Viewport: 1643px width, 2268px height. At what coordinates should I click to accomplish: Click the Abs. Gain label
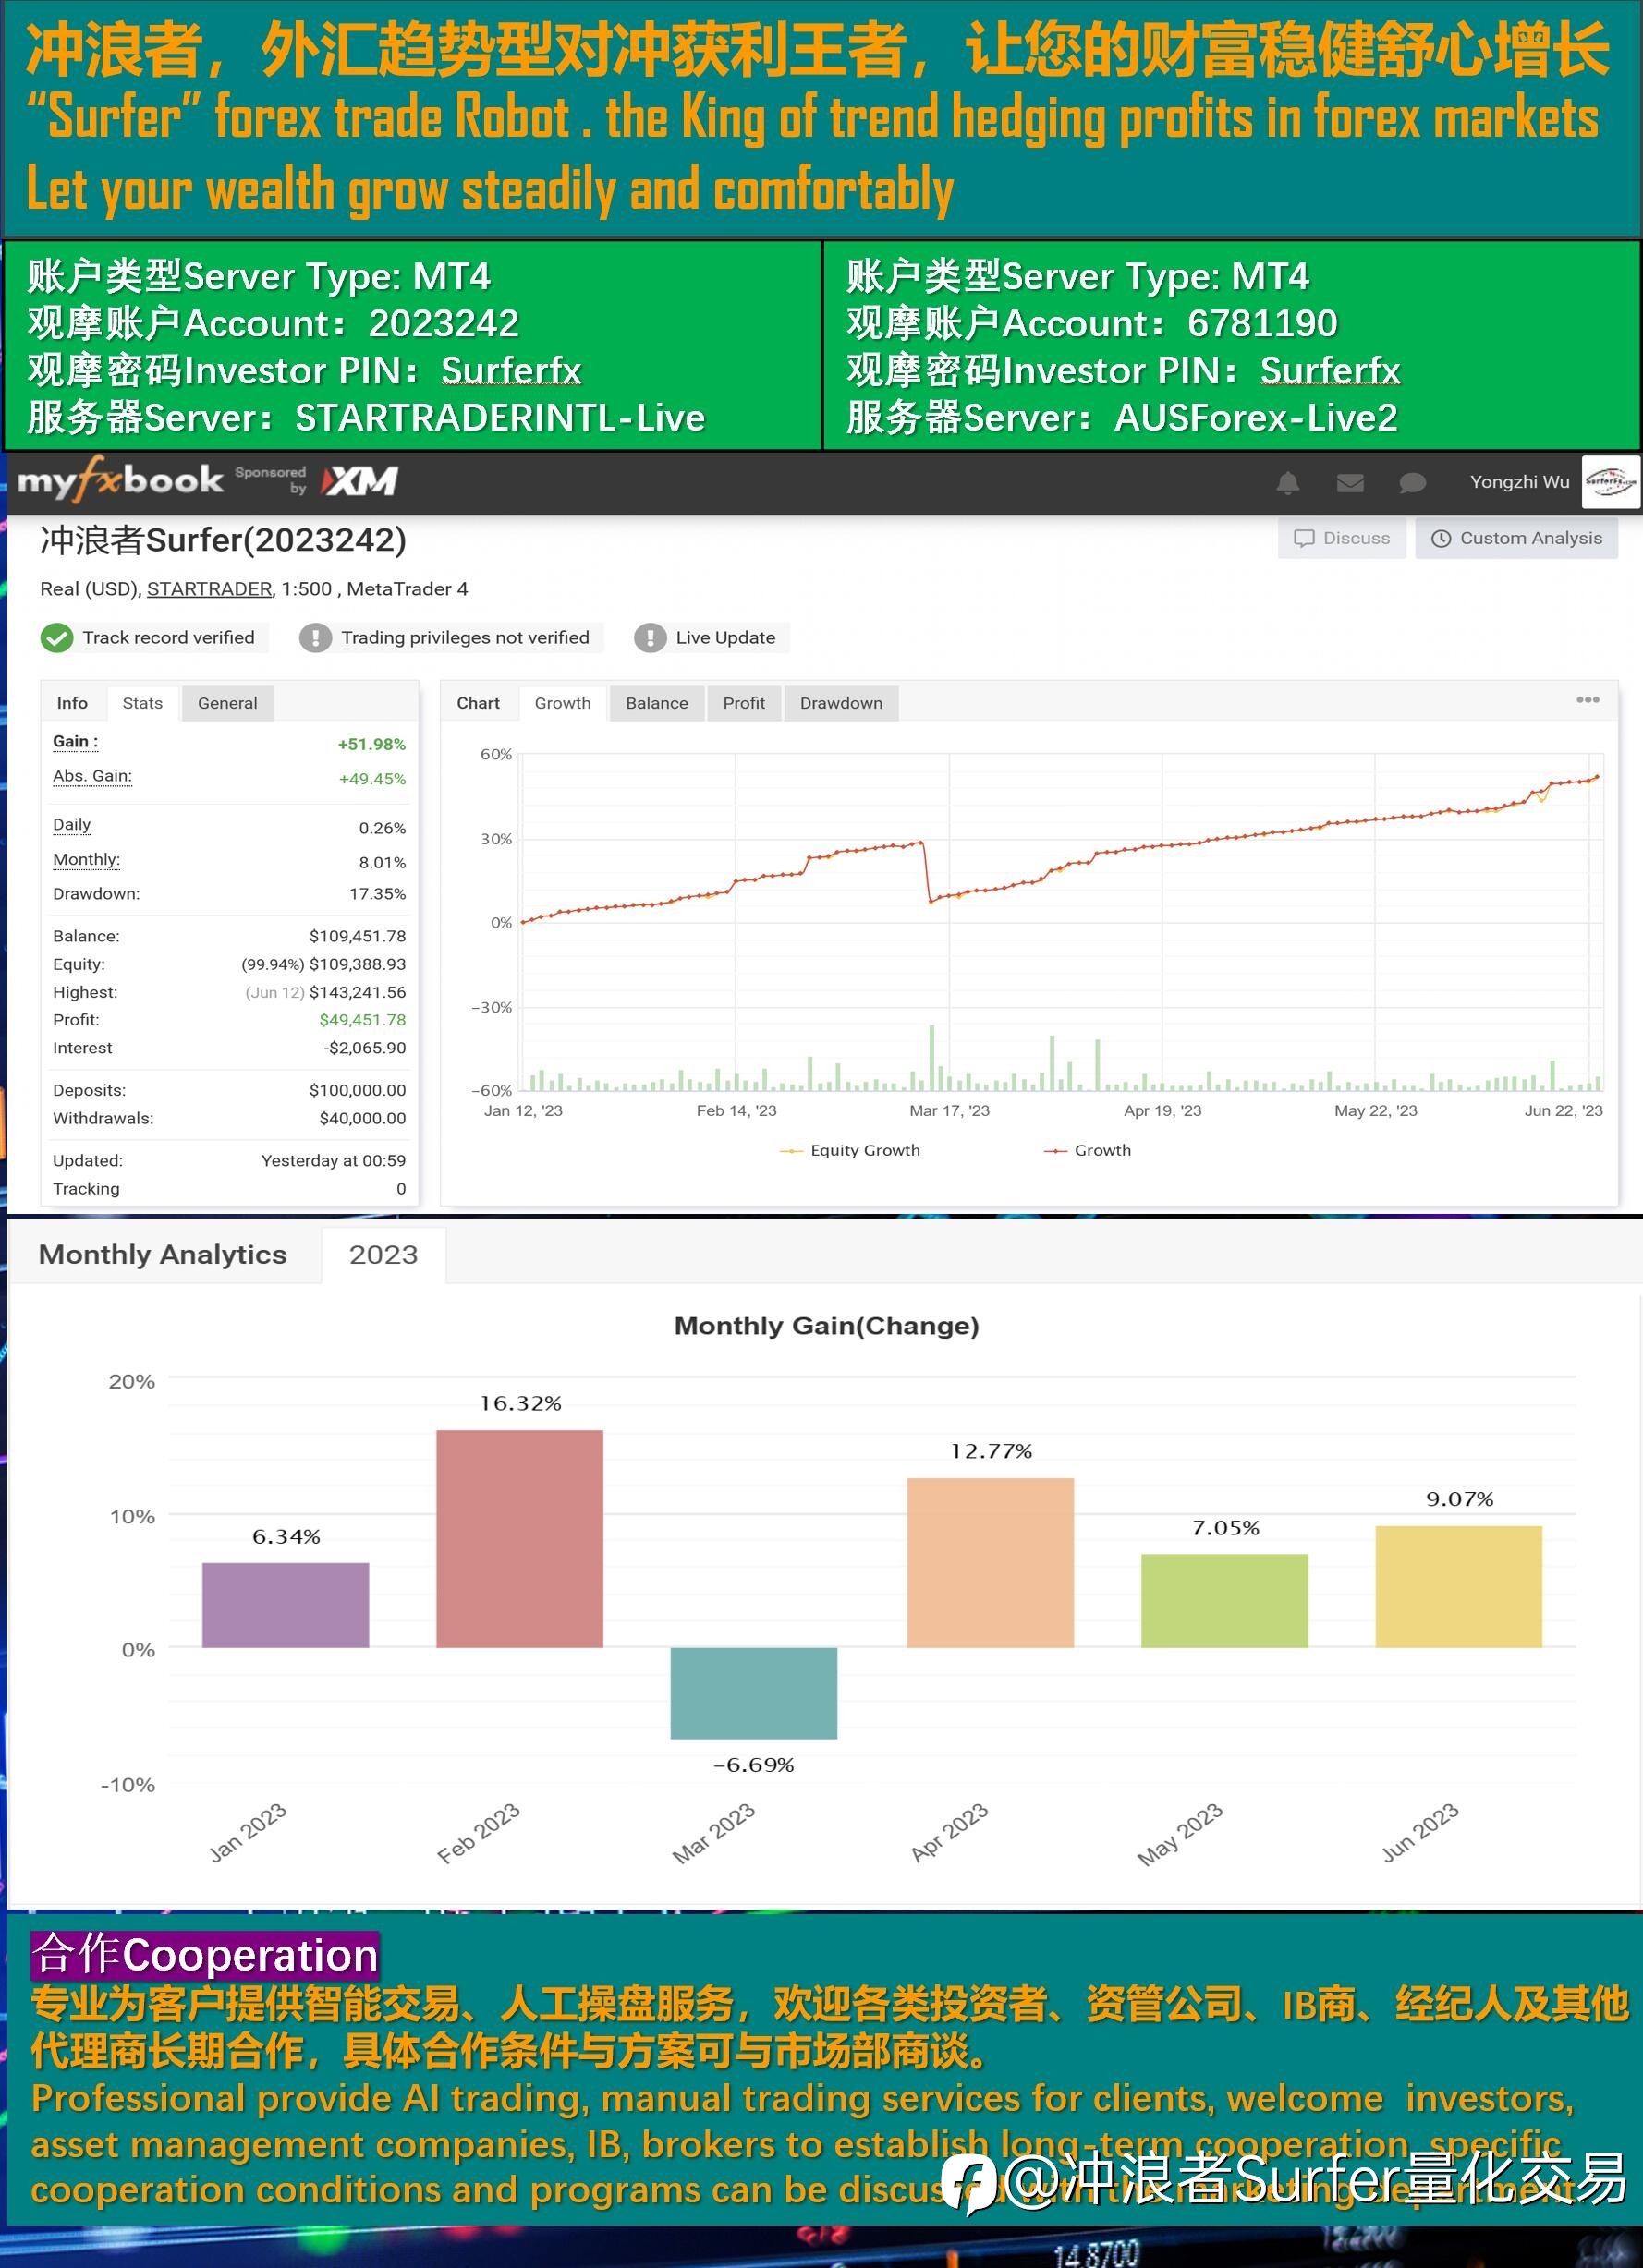pos(92,776)
